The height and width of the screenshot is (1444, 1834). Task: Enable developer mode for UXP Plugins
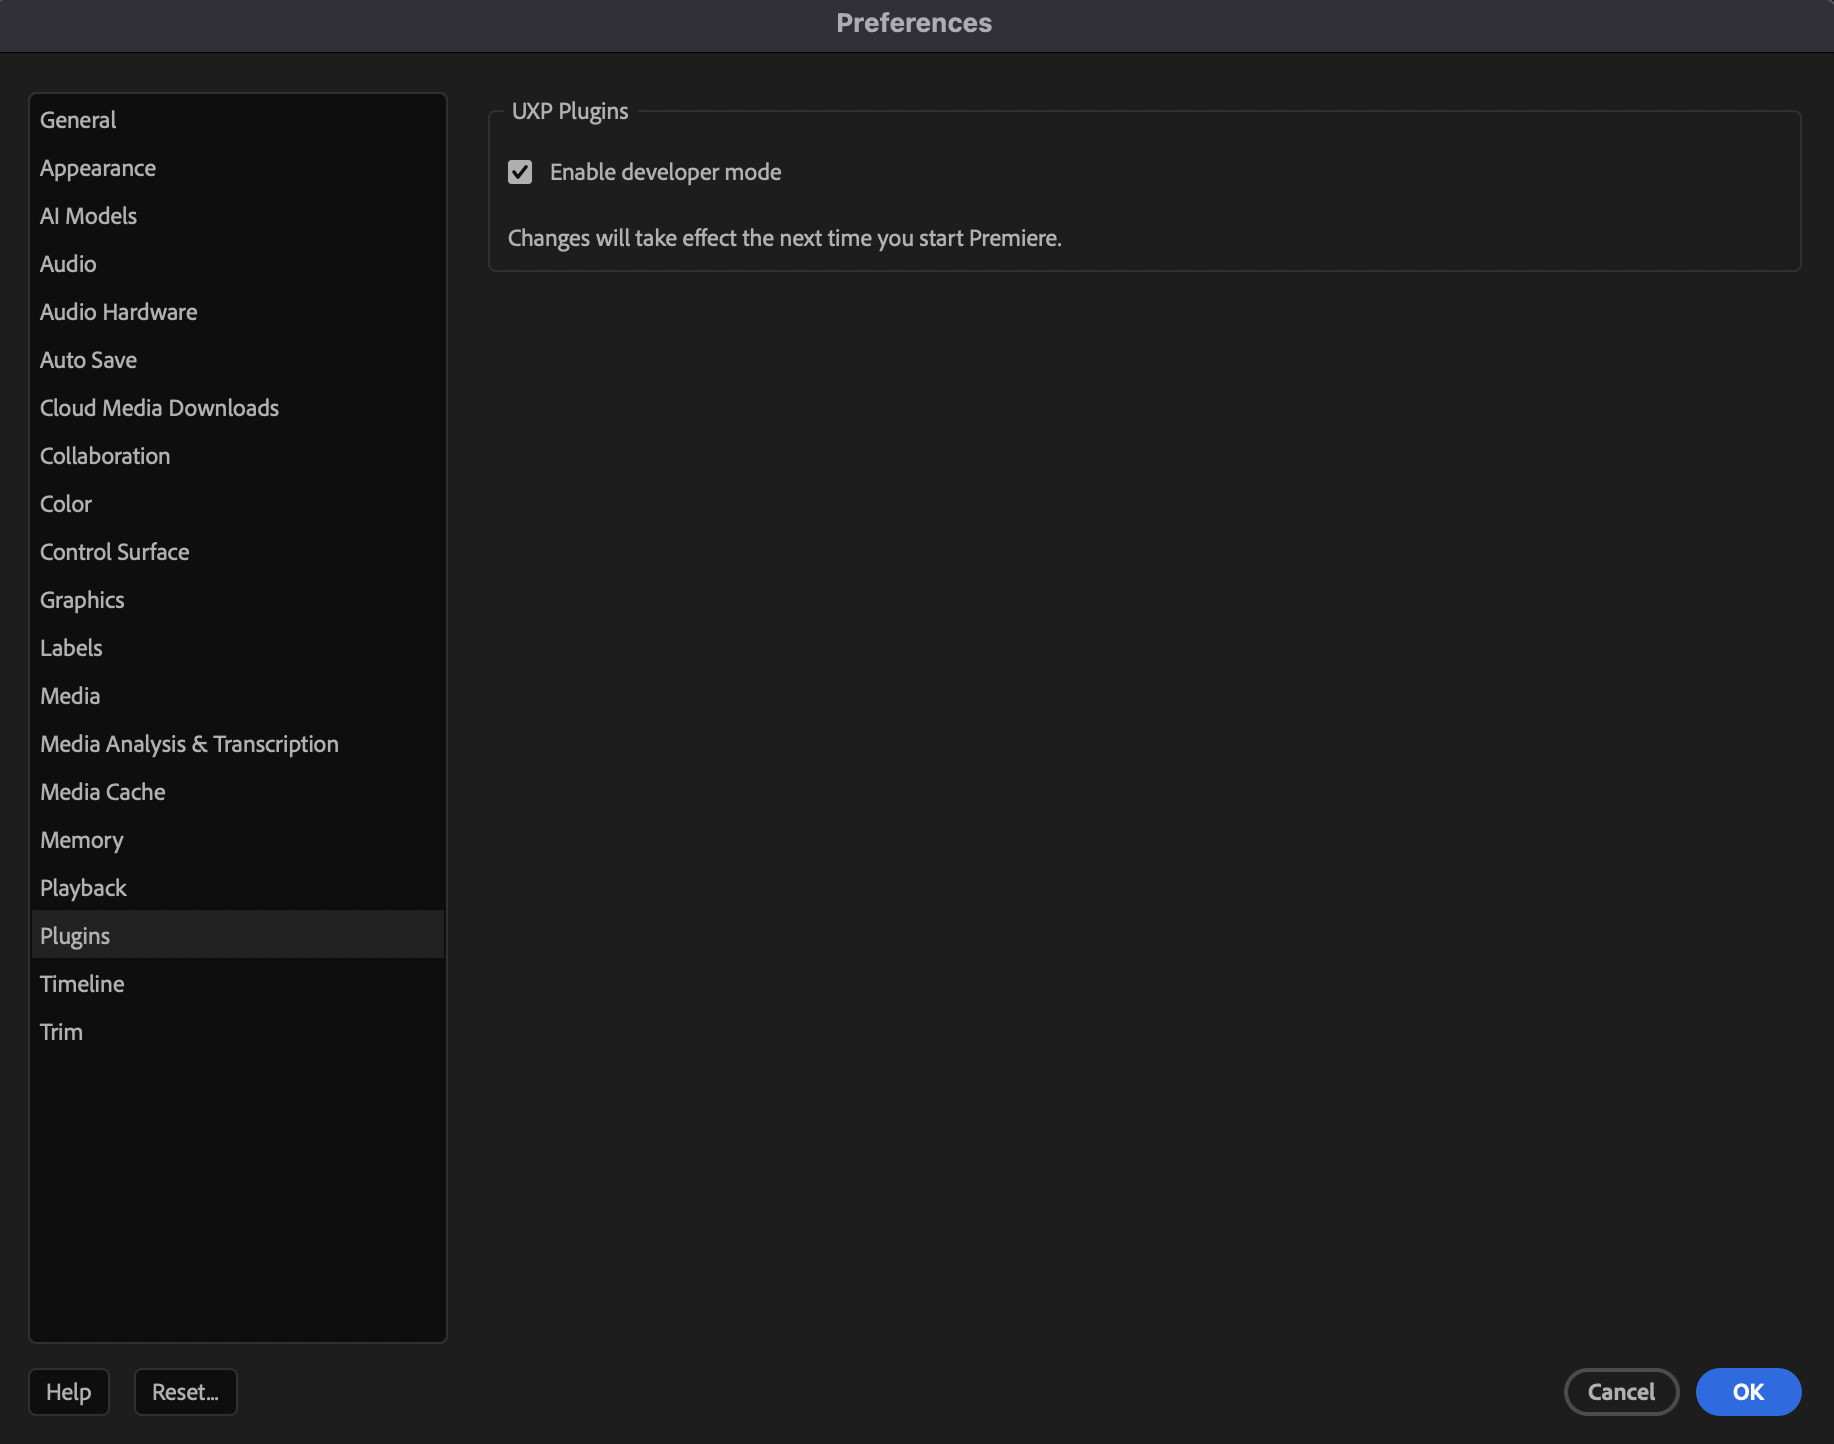[x=521, y=172]
